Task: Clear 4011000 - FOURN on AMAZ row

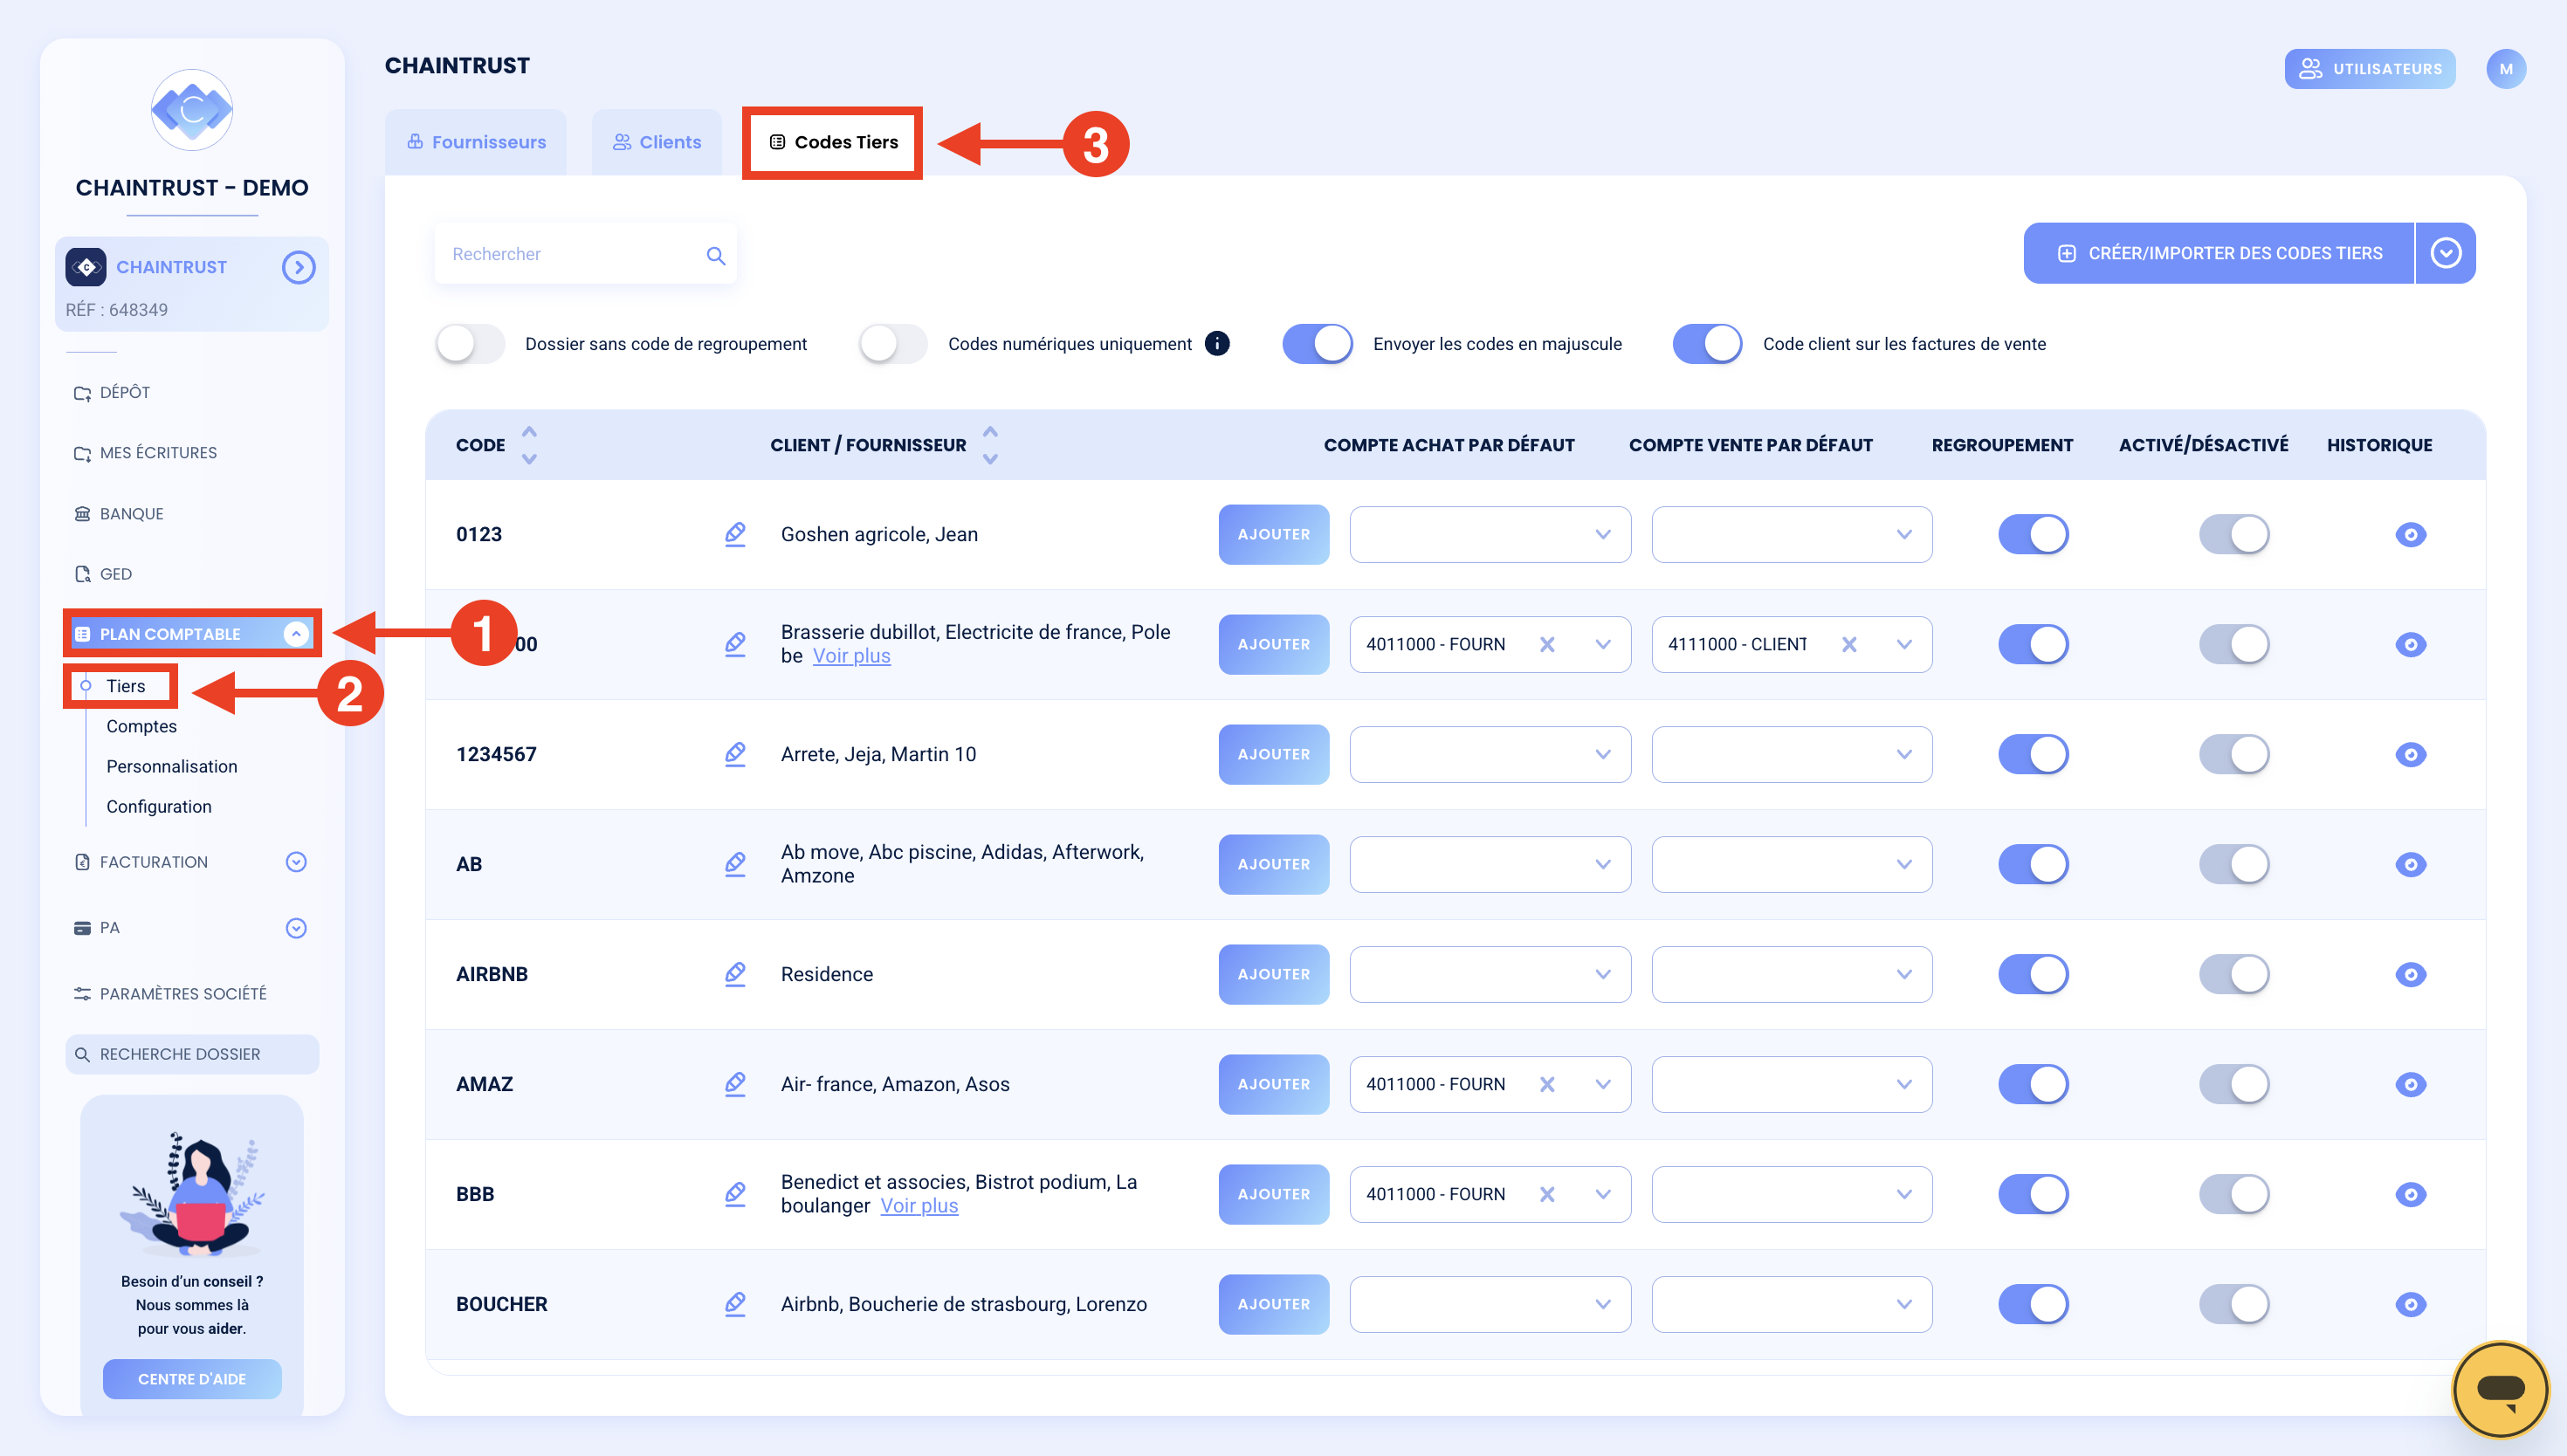Action: [1547, 1084]
